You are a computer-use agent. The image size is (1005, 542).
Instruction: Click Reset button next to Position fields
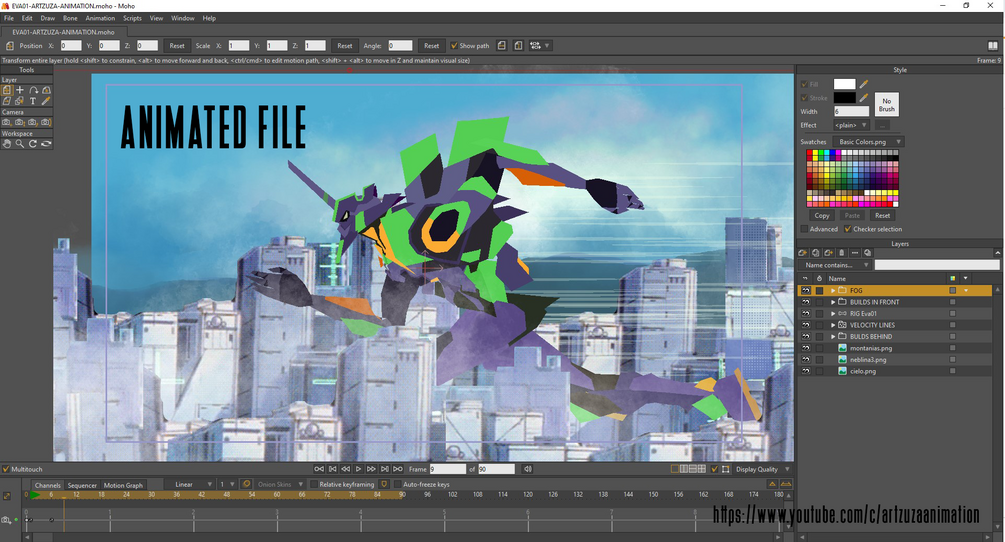click(x=177, y=45)
